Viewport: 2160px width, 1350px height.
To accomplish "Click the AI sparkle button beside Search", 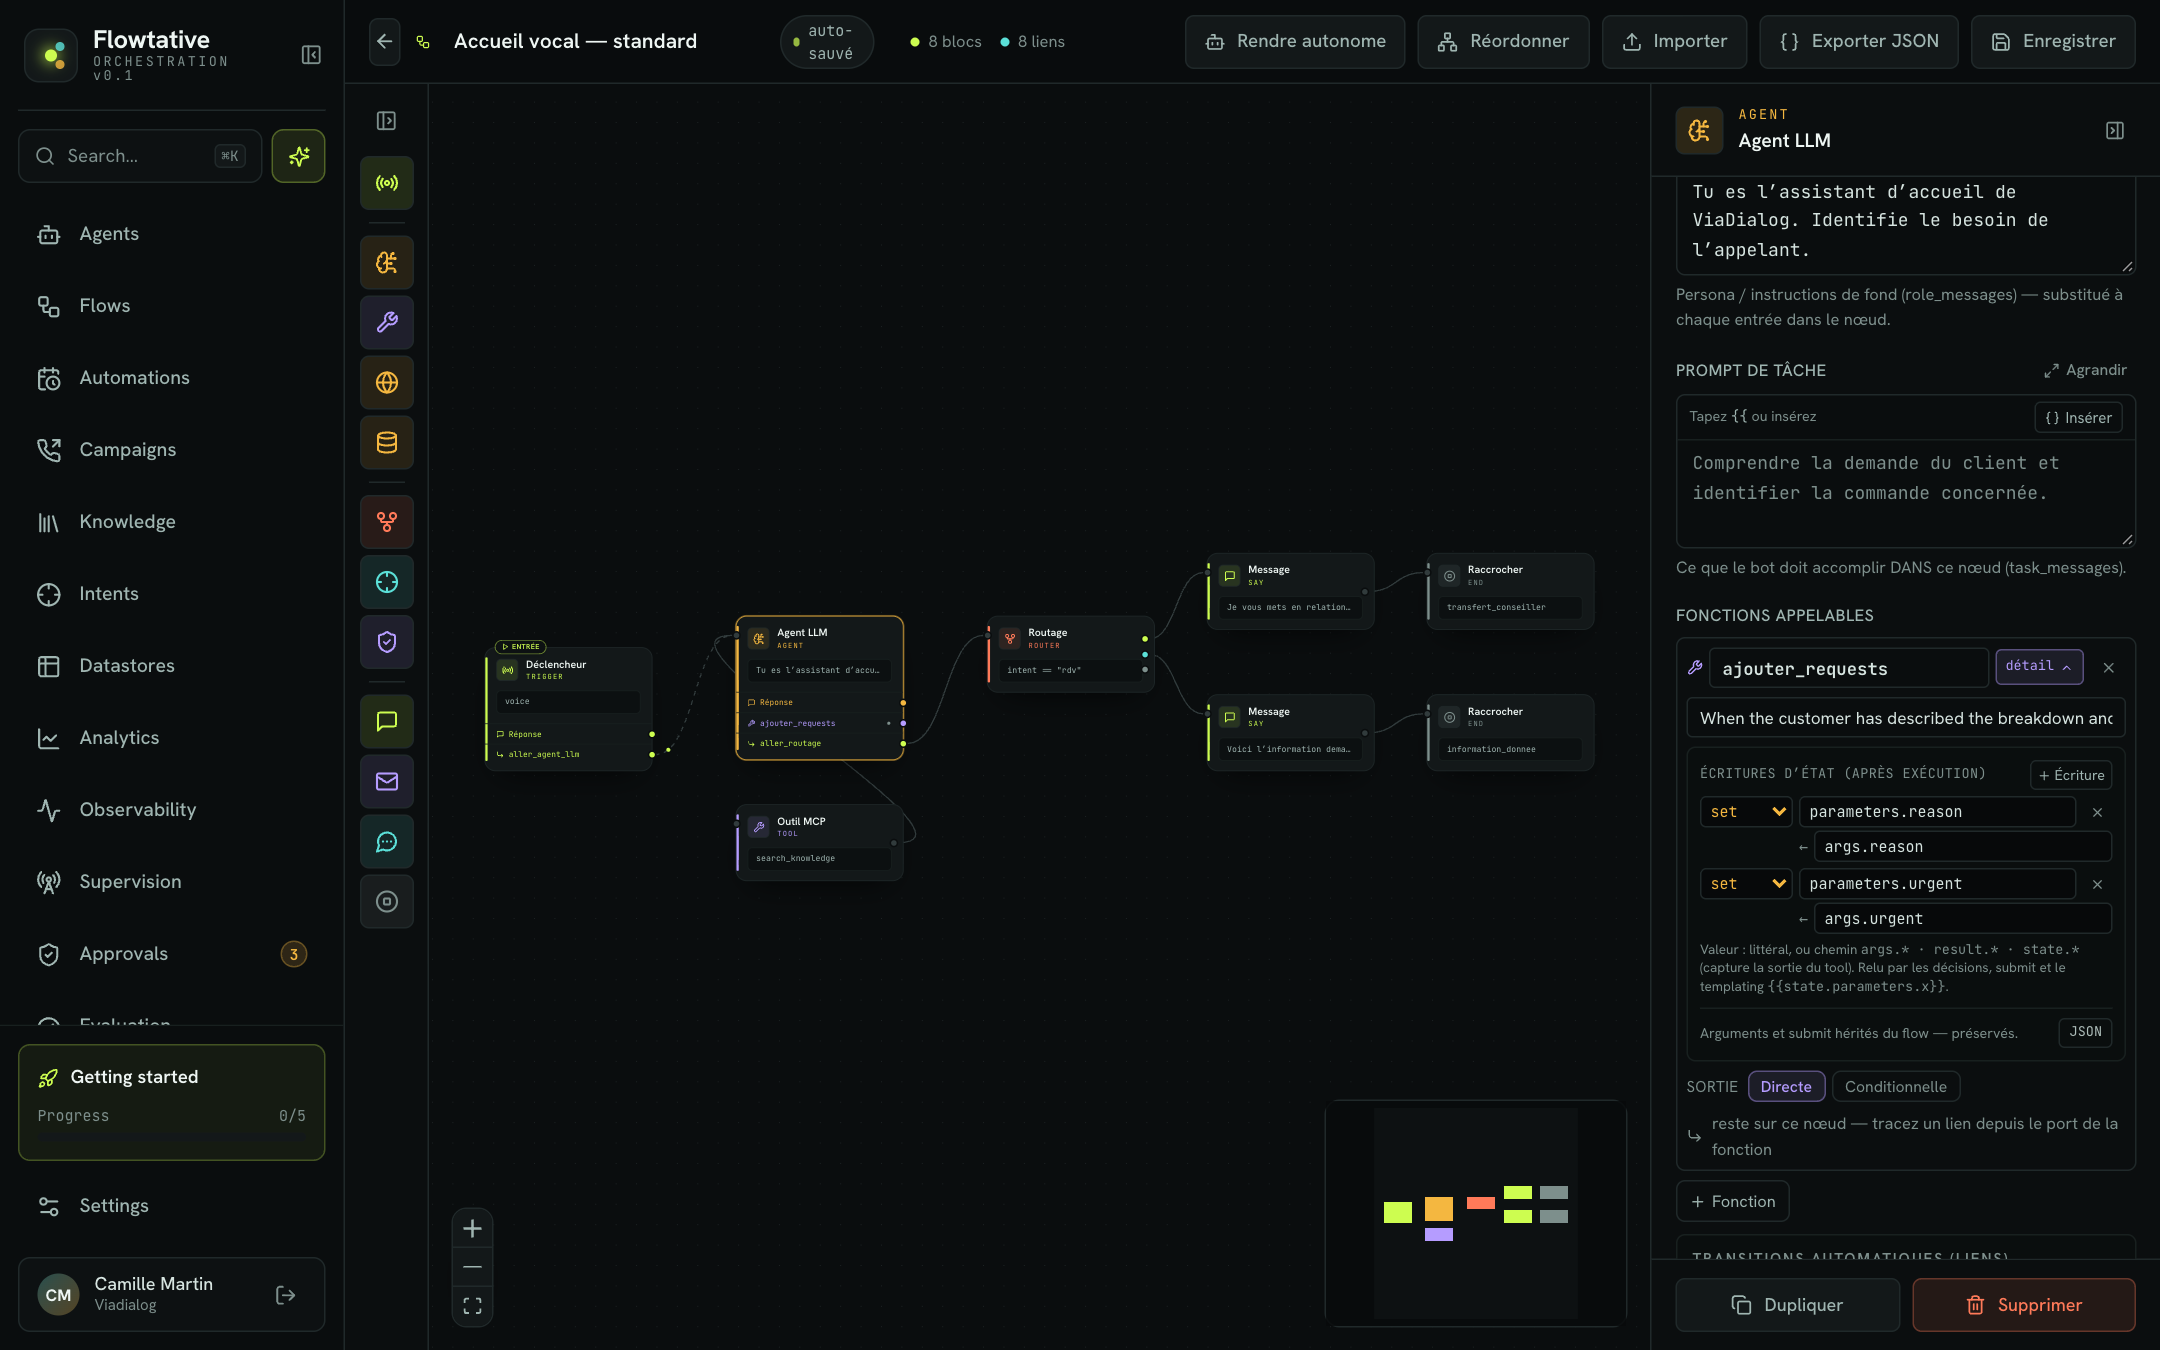I will 298,156.
